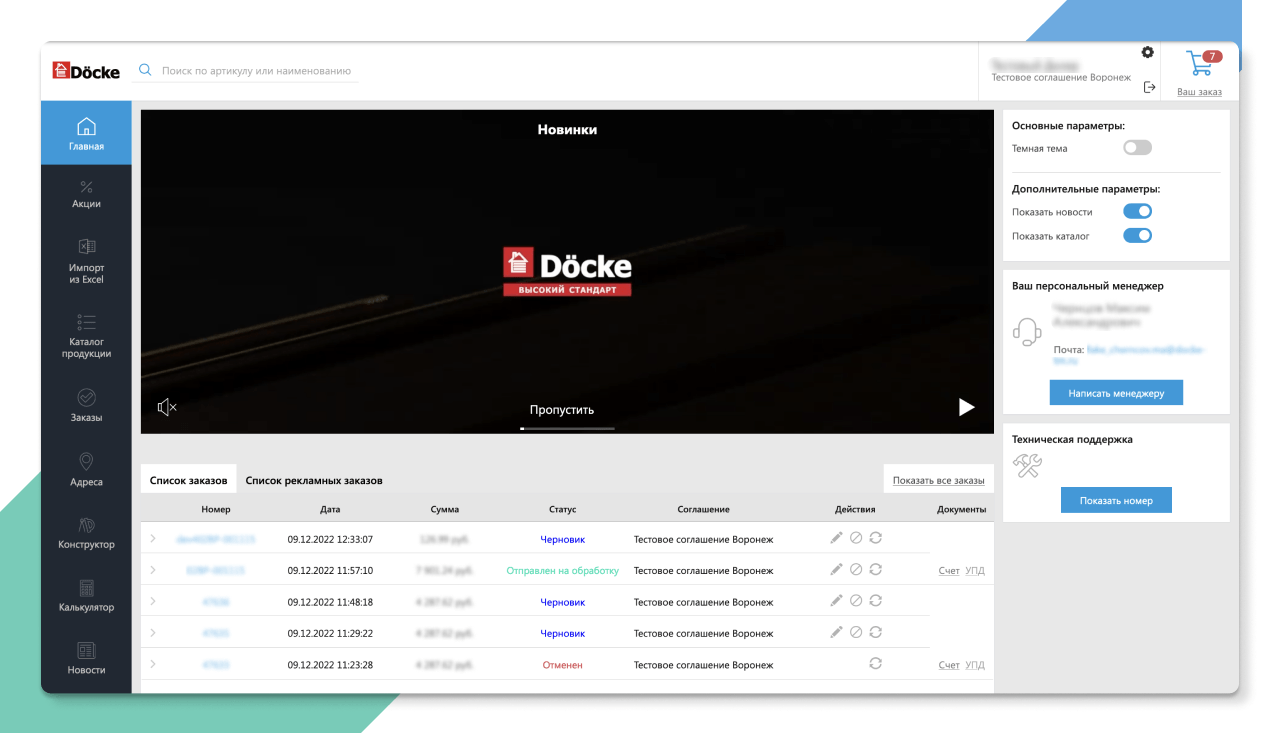Expand the order row dated 09.12.2022 11:23:28
This screenshot has width=1280, height=733.
pos(153,664)
